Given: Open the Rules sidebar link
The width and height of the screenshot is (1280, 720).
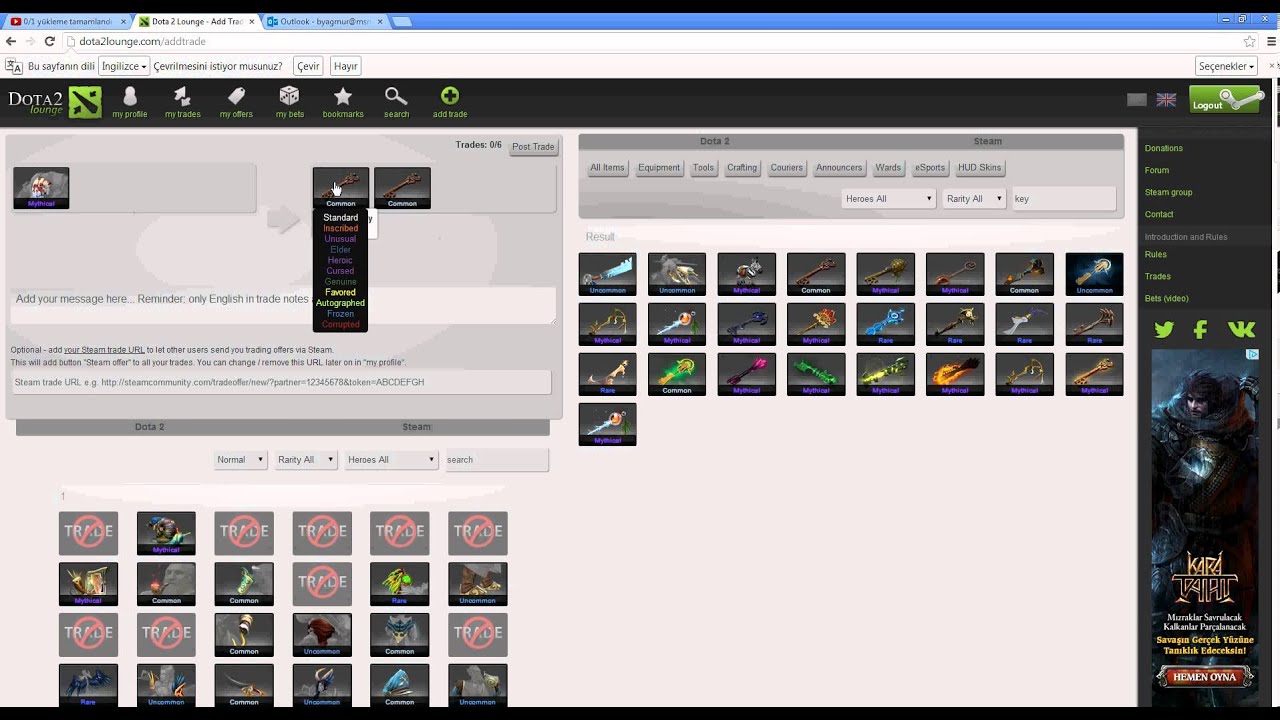Looking at the screenshot, I should click(1156, 254).
